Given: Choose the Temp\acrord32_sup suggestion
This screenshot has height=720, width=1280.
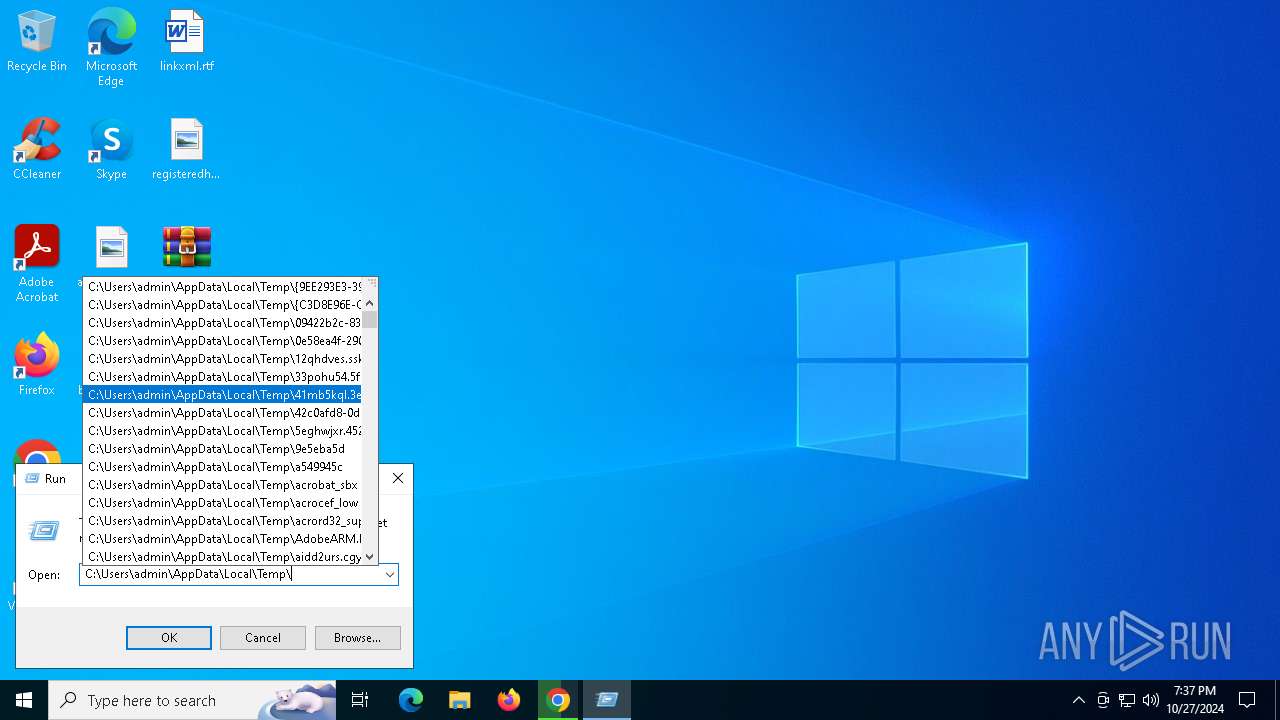Looking at the screenshot, I should 222,521.
